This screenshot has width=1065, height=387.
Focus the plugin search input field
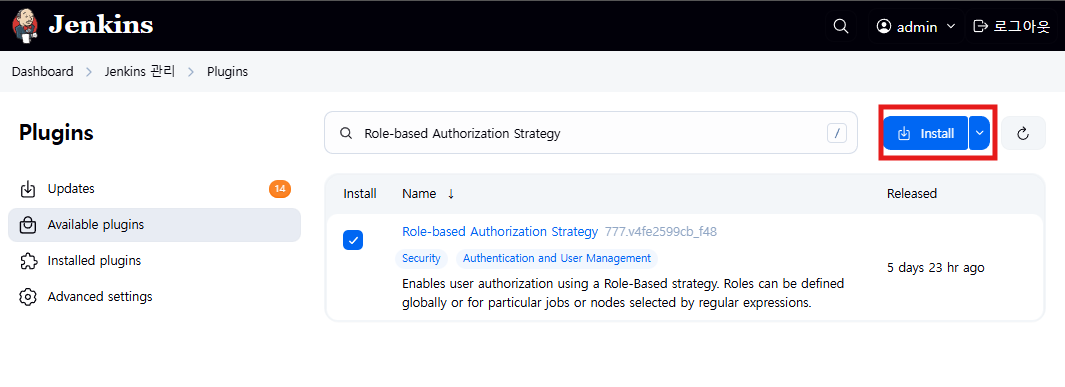pos(591,134)
